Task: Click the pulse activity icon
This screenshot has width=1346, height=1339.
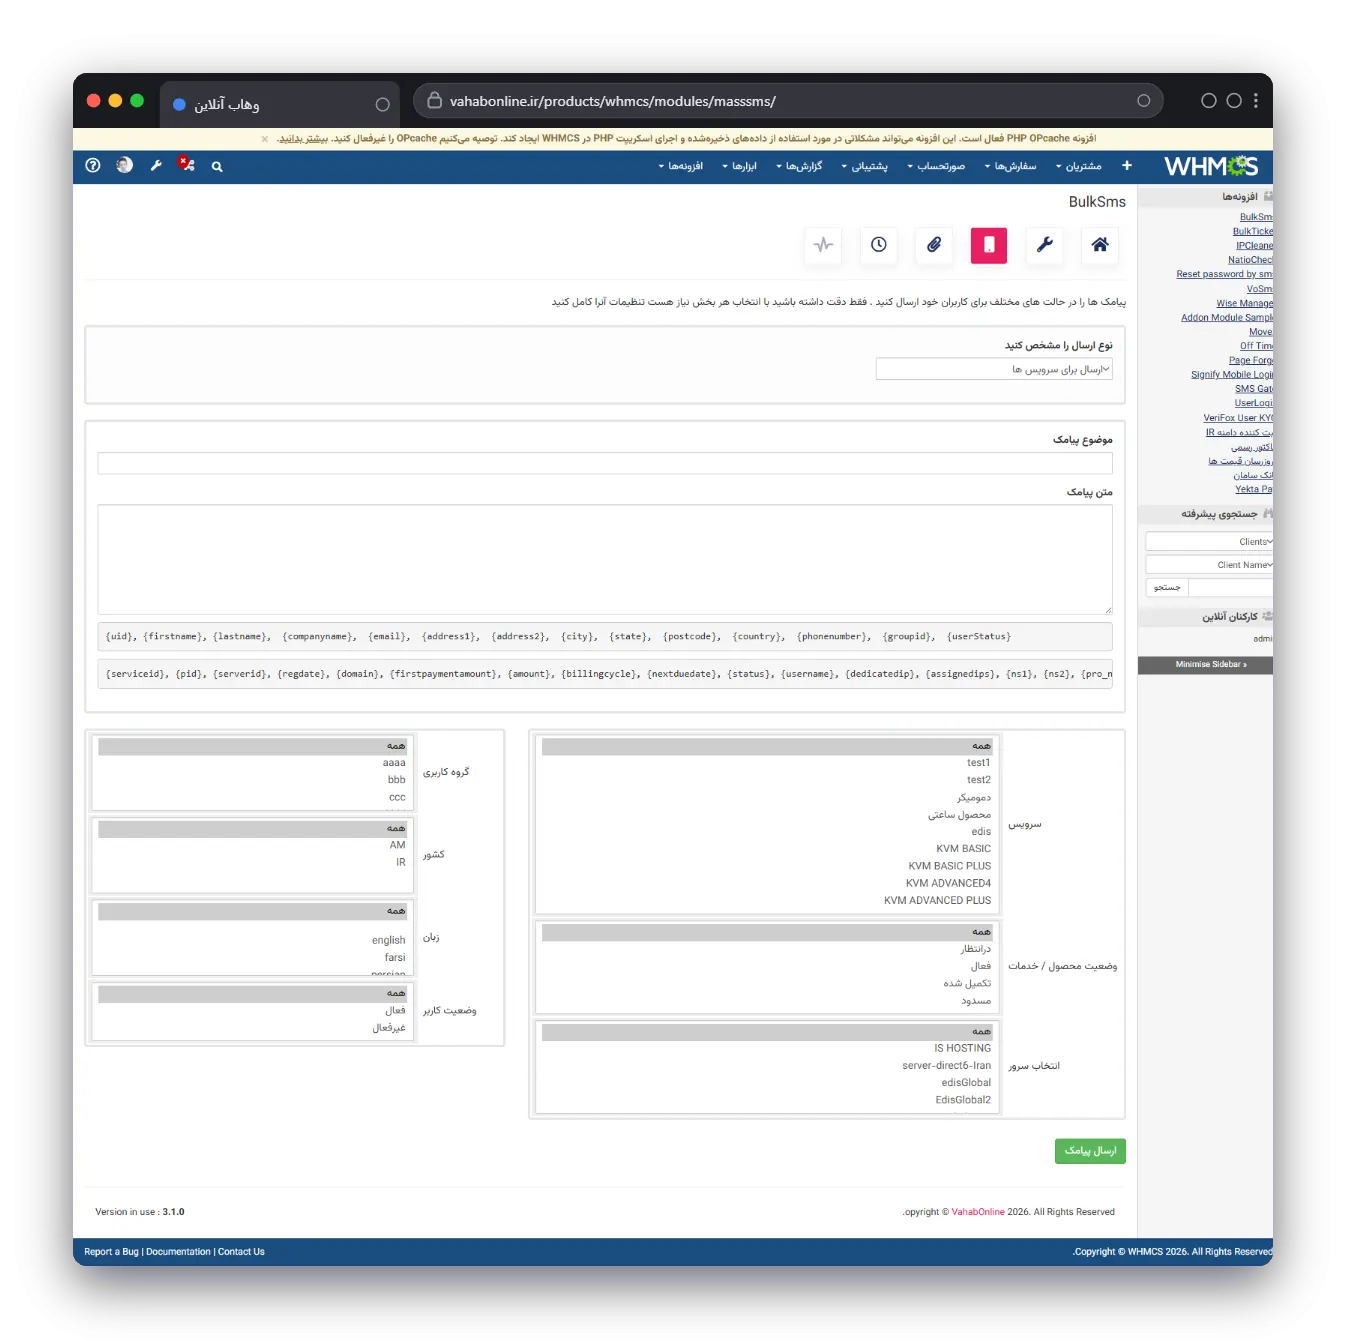Action: [824, 245]
